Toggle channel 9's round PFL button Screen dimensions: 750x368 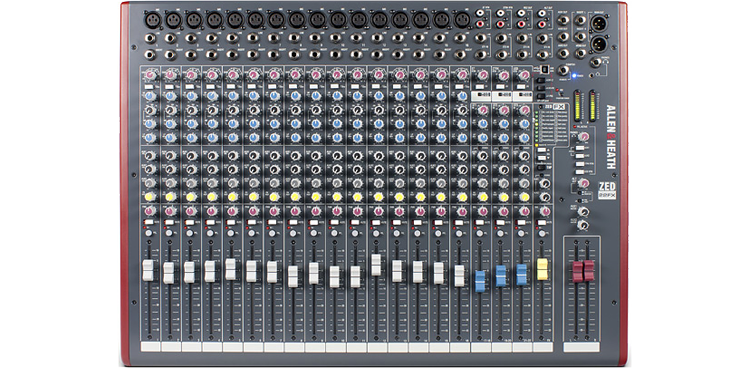click(315, 233)
